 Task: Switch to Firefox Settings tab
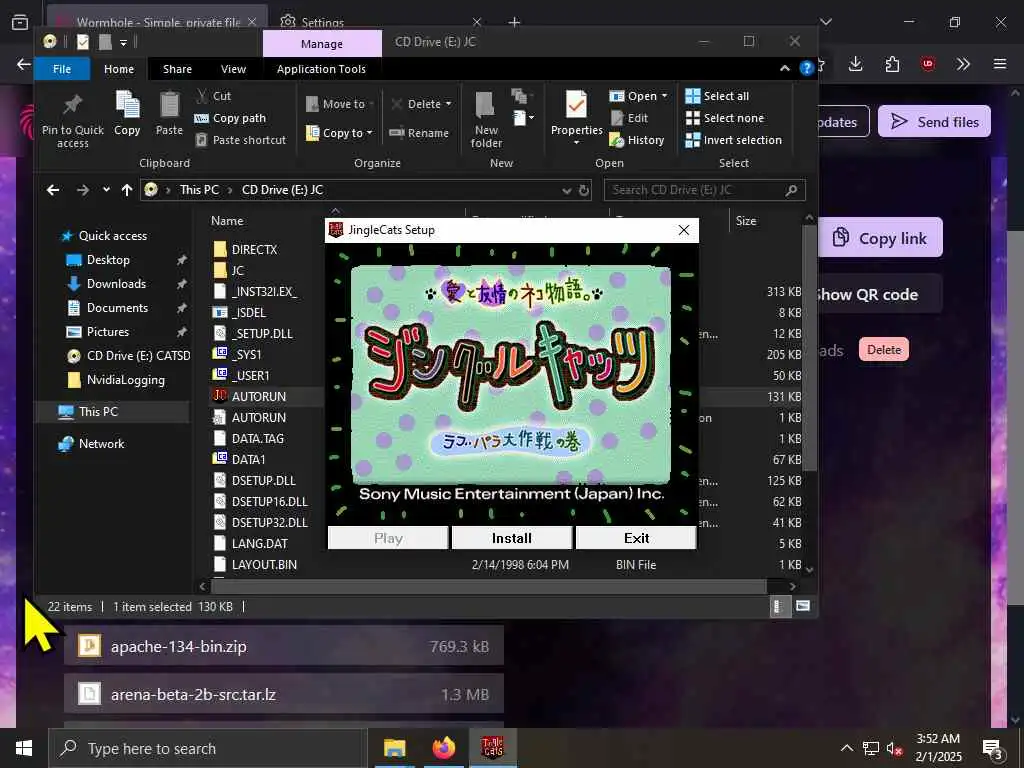(x=322, y=22)
